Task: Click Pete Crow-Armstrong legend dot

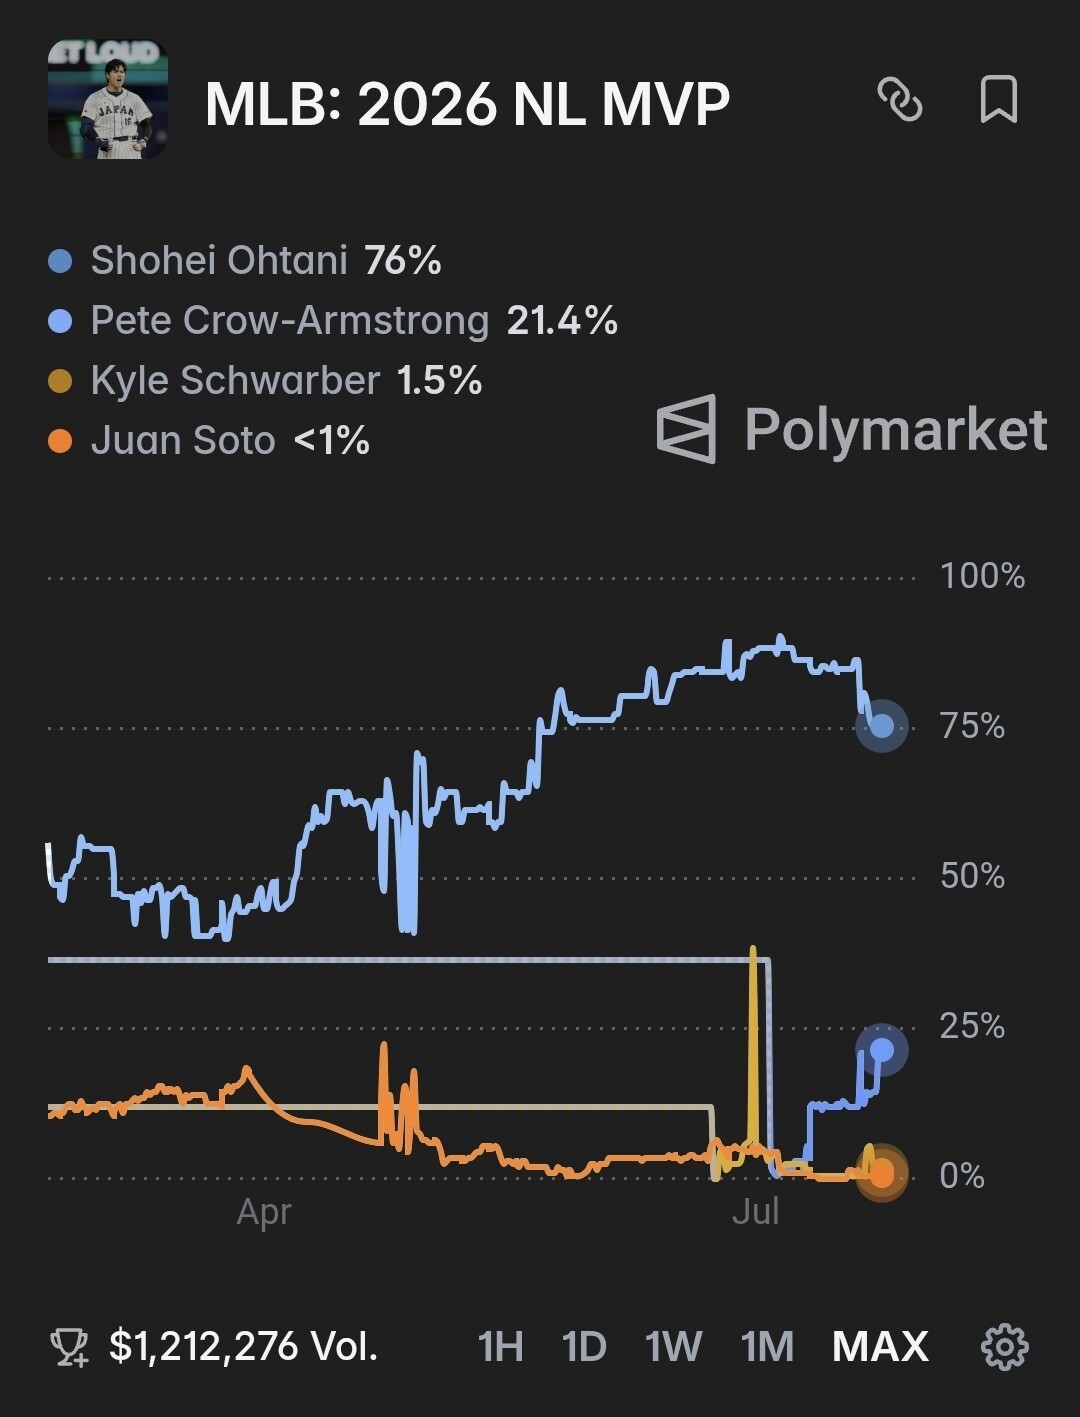Action: click(60, 322)
